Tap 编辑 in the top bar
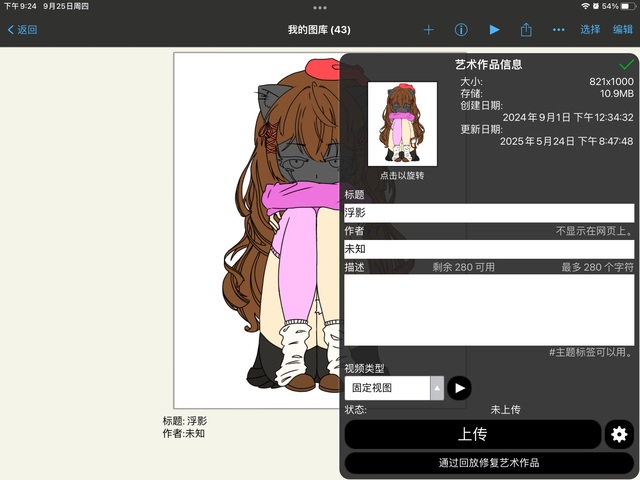 pyautogui.click(x=623, y=30)
